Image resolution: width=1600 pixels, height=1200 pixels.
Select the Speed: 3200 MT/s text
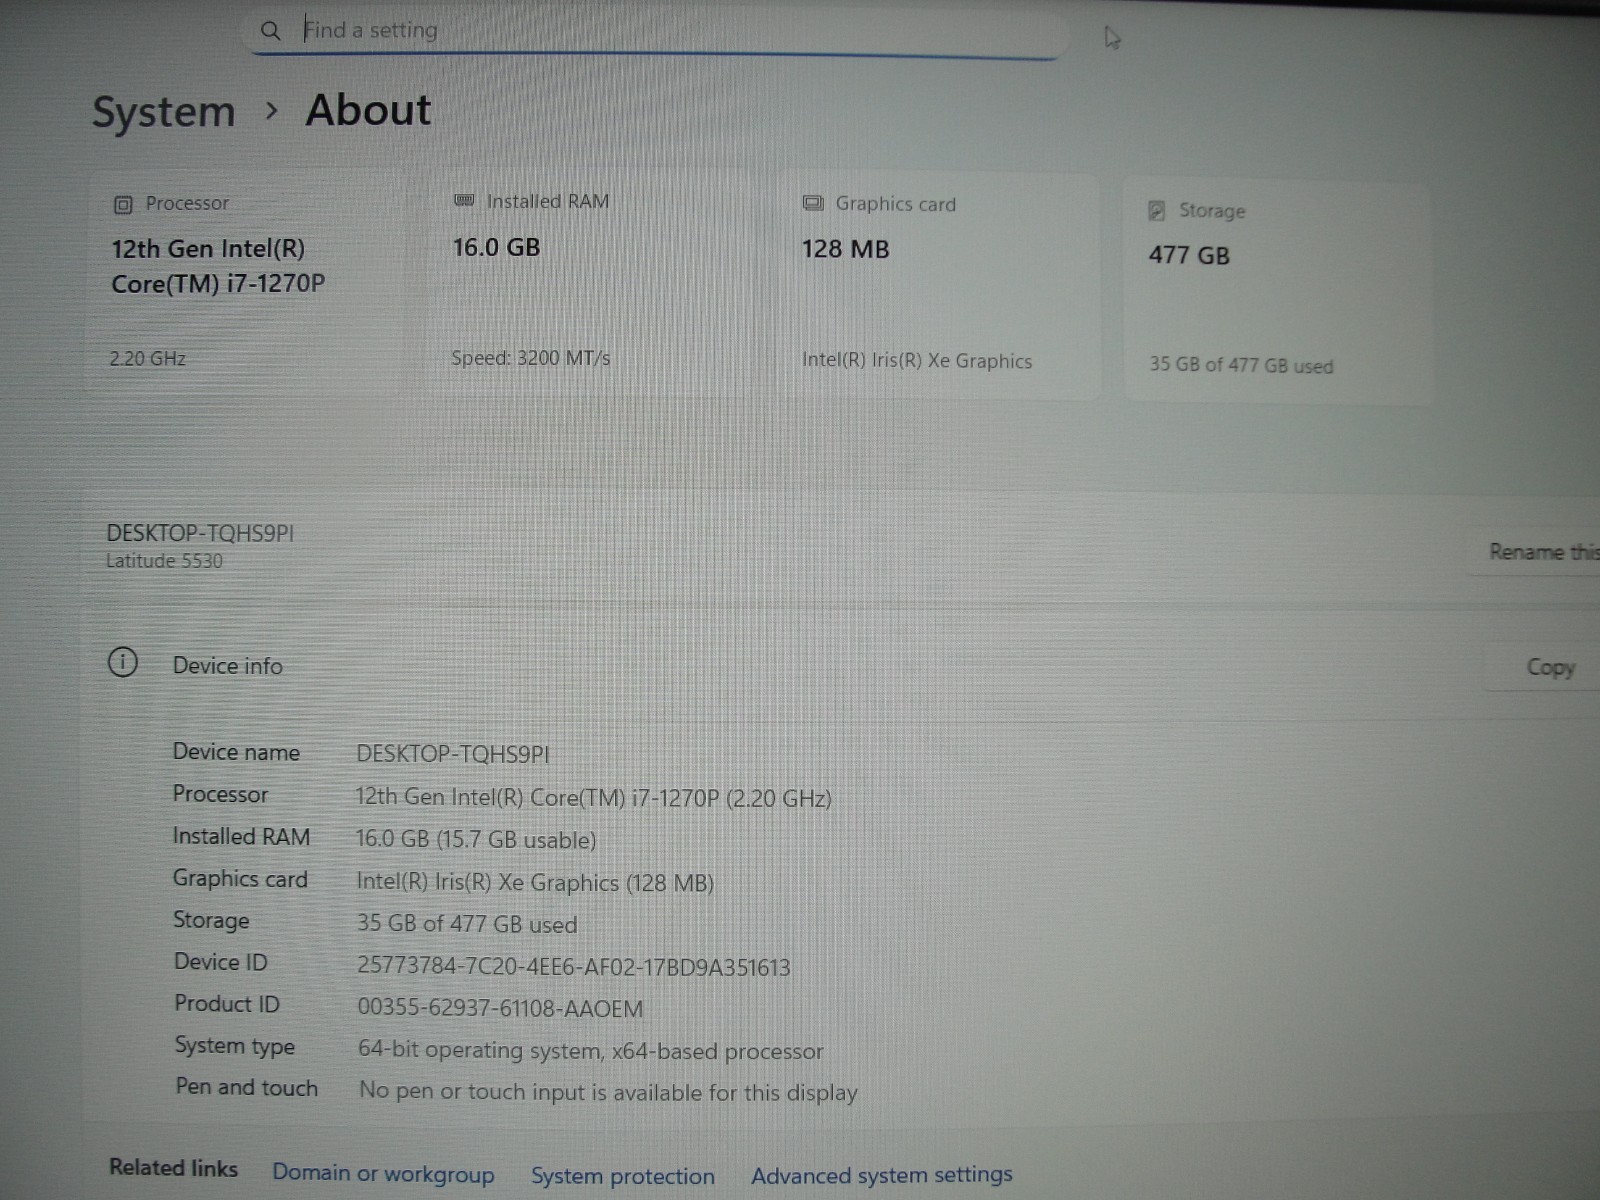click(x=530, y=358)
